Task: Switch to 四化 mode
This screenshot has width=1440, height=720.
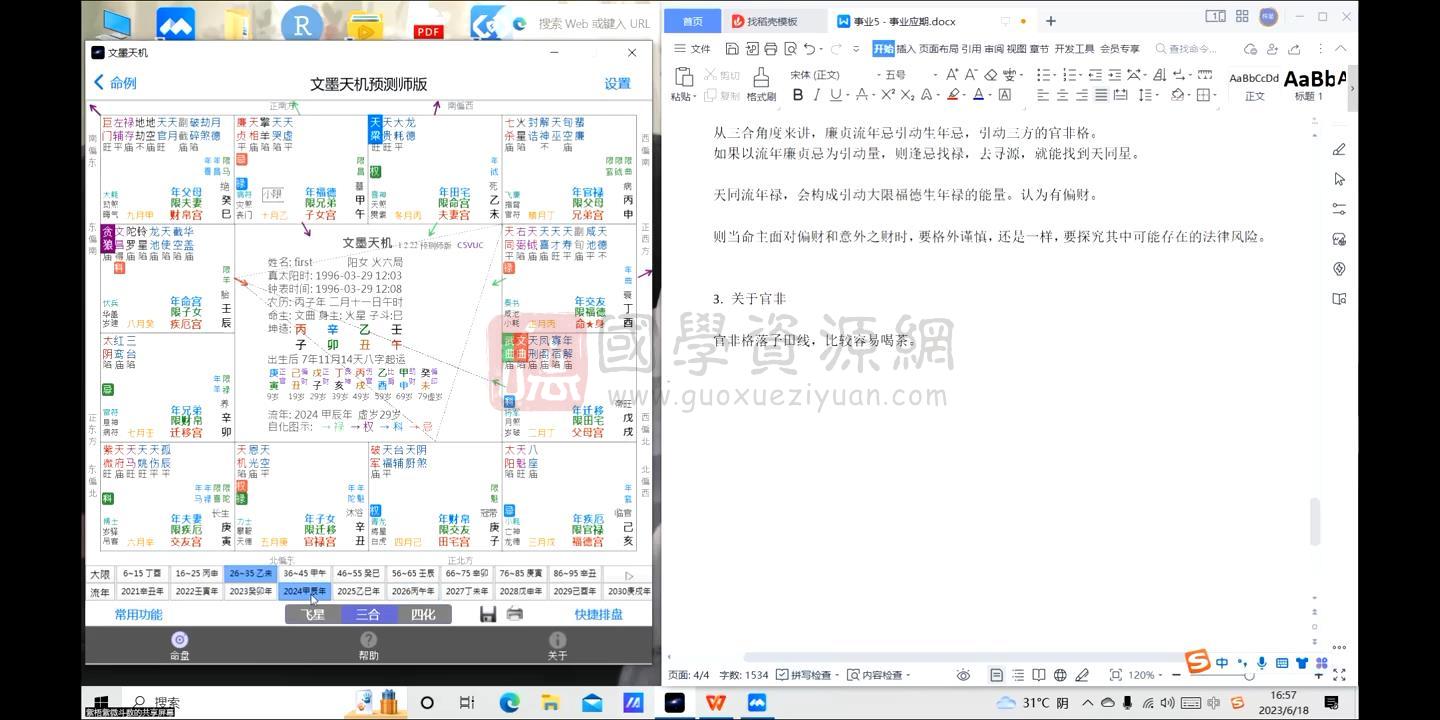Action: [x=424, y=614]
